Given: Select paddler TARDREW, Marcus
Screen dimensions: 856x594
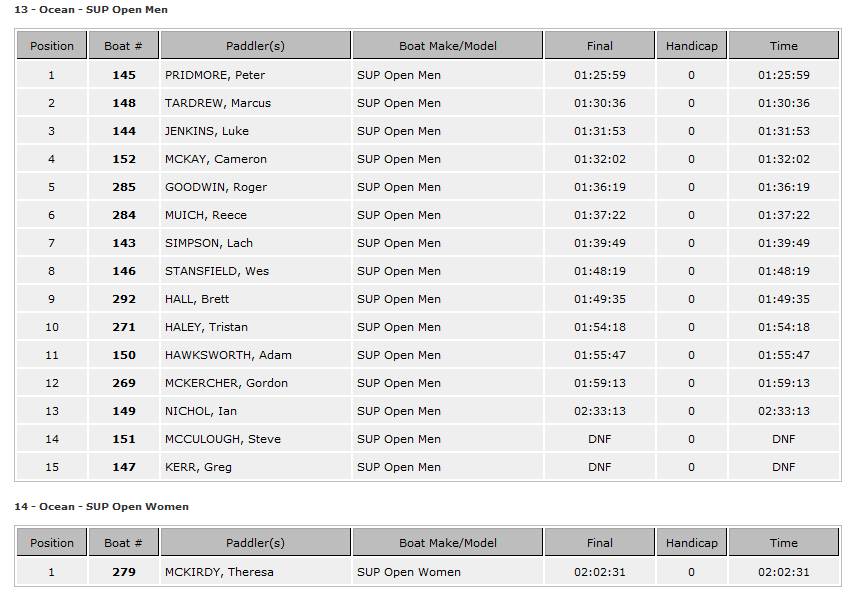Looking at the screenshot, I should click(x=218, y=103).
